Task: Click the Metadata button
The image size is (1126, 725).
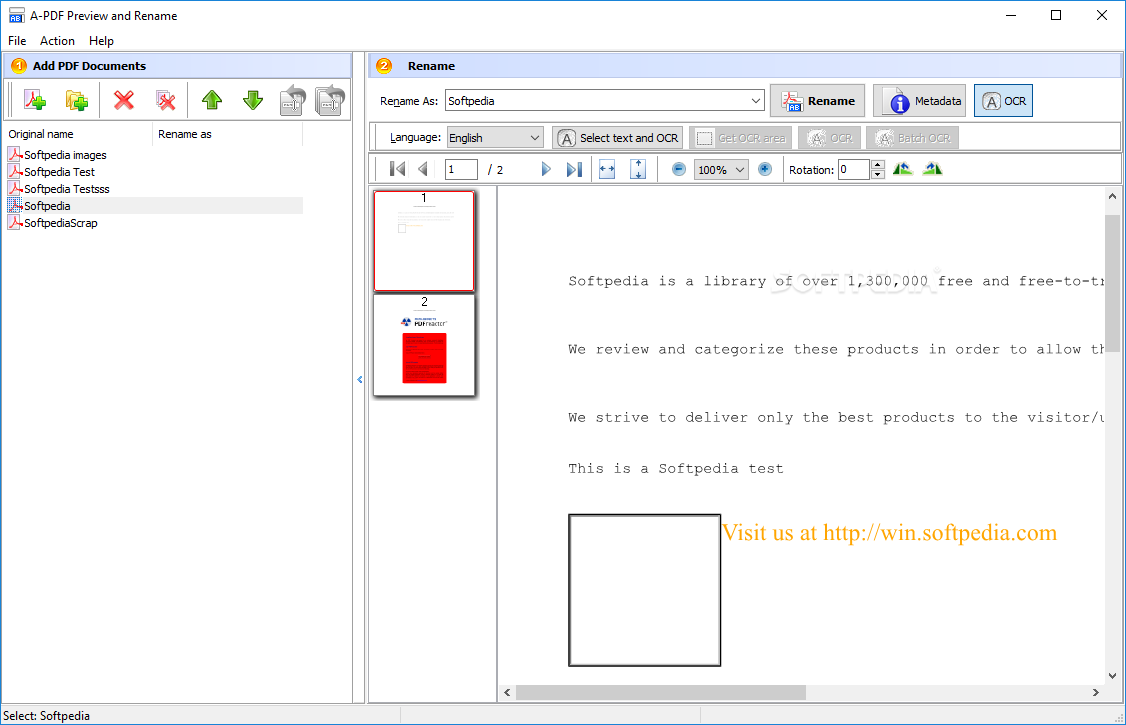Action: pyautogui.click(x=919, y=100)
